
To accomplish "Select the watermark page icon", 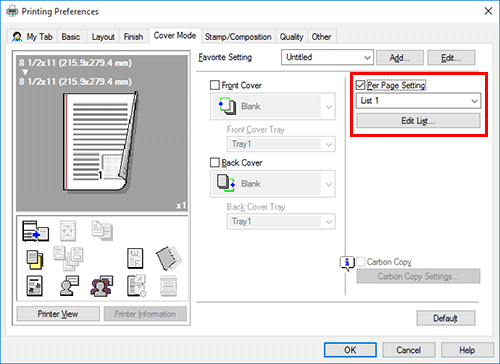I will tap(135, 258).
